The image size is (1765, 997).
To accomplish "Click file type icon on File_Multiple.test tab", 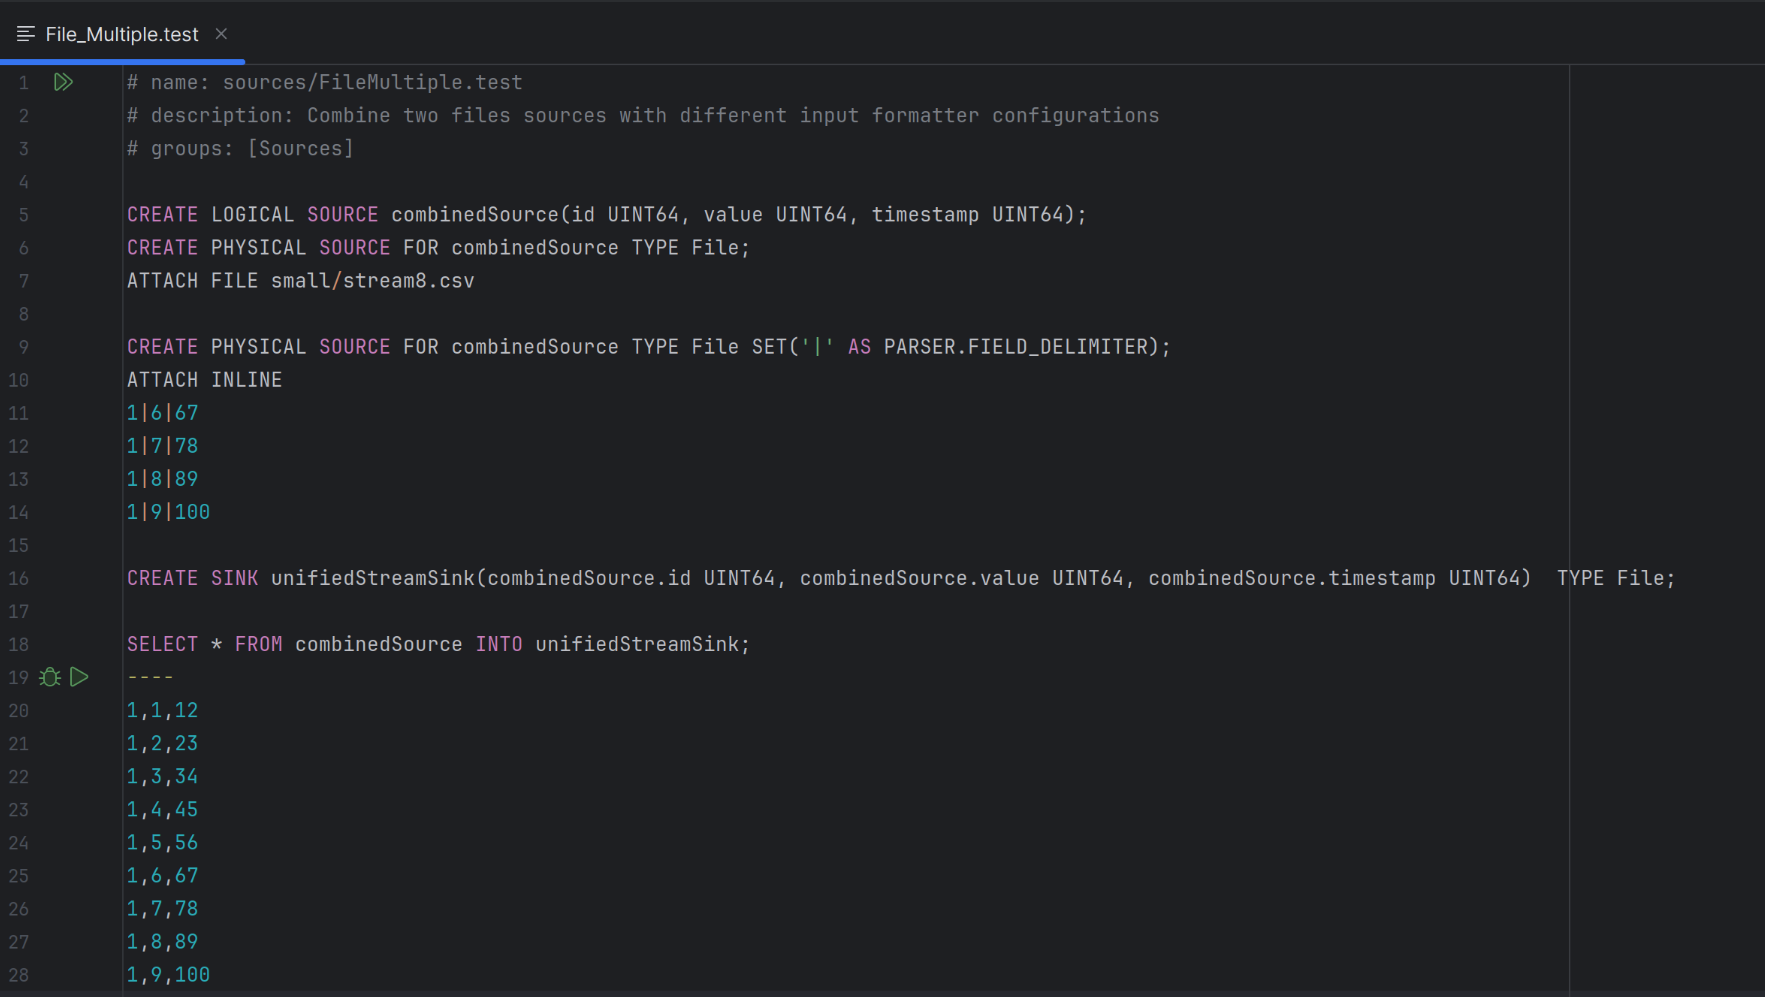I will coord(26,34).
